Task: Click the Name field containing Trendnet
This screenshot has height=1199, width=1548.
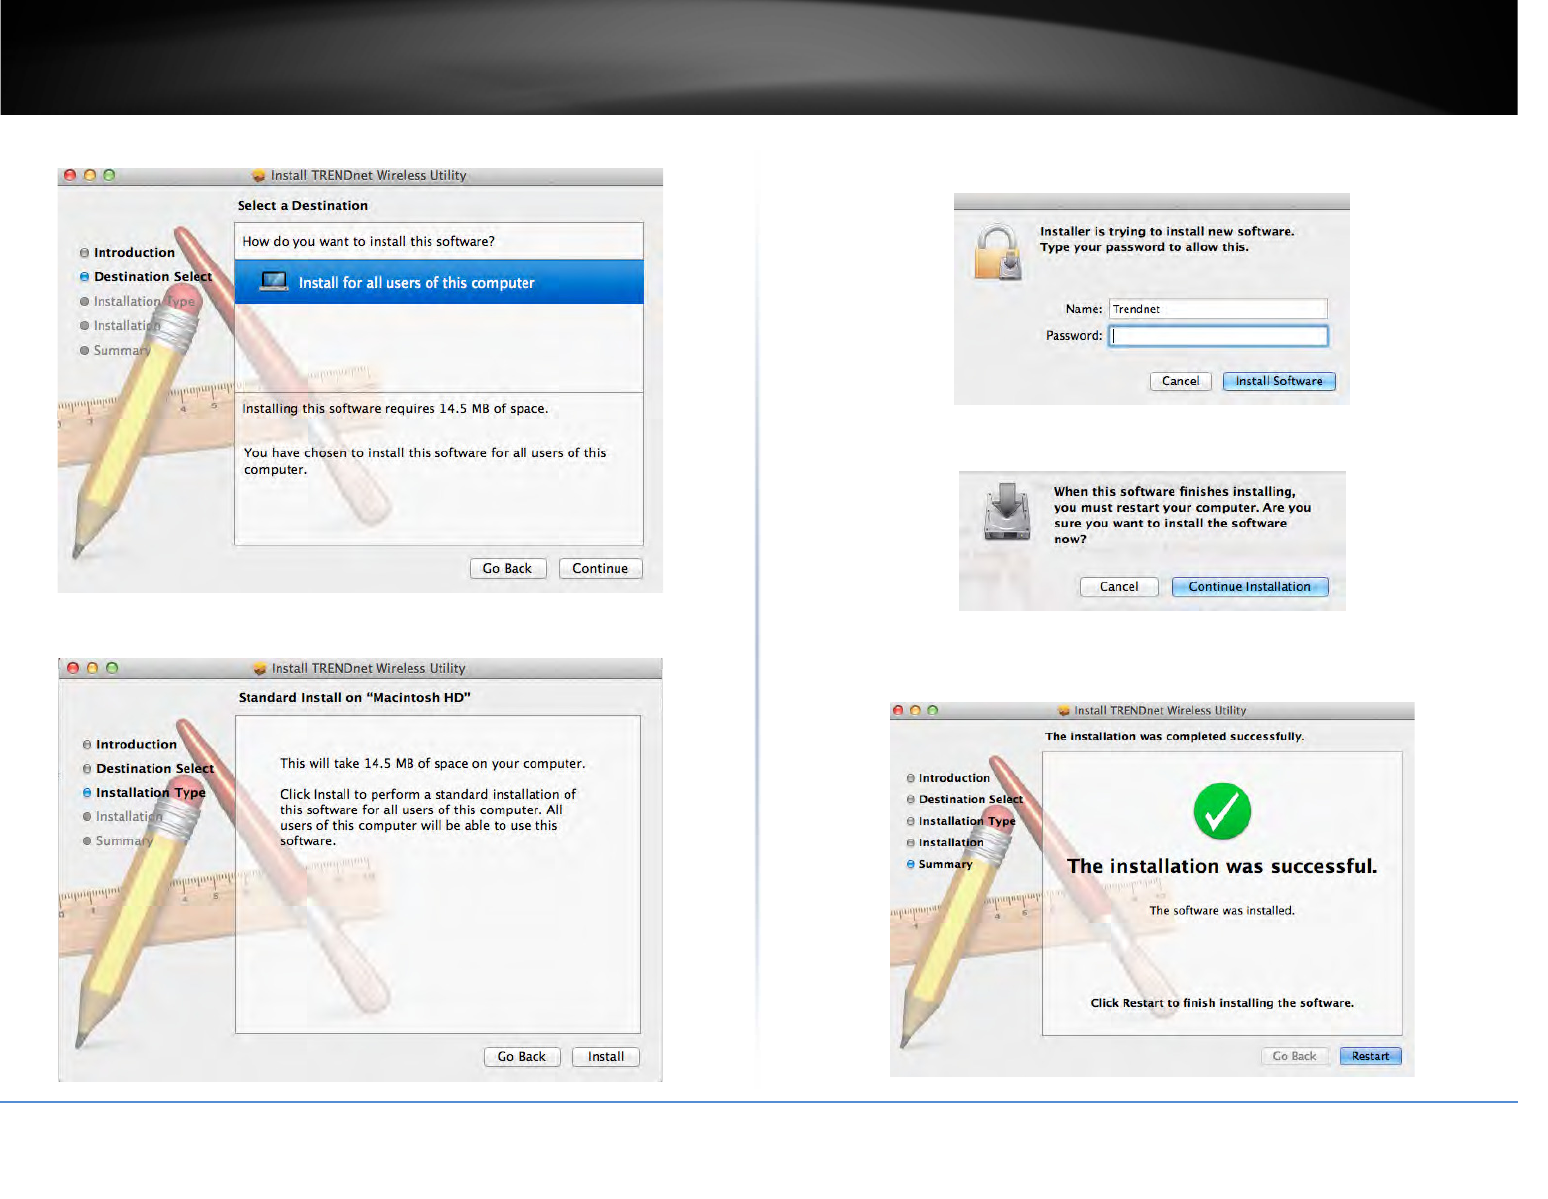Action: click(1218, 309)
